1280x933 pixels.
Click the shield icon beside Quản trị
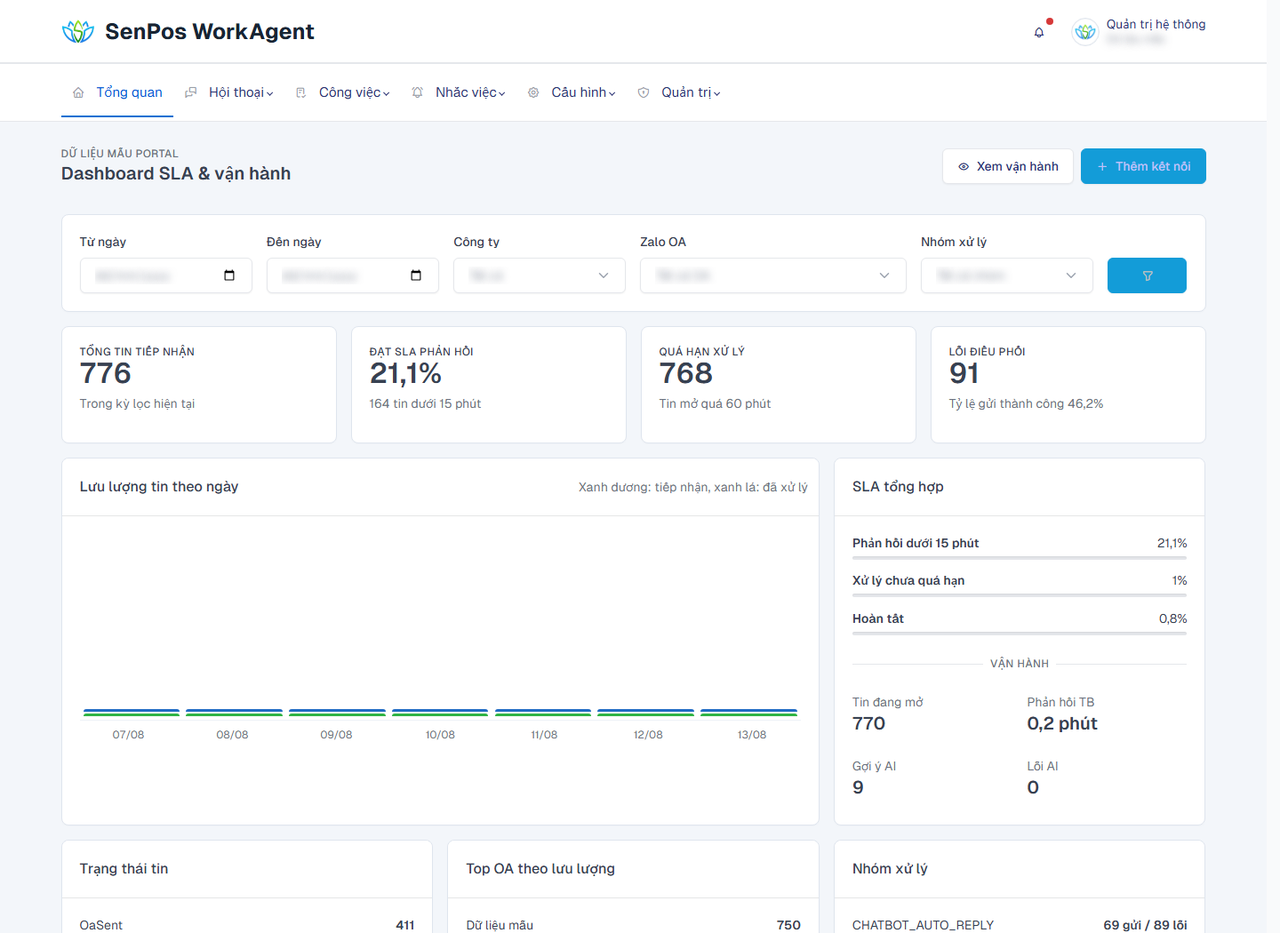coord(643,93)
